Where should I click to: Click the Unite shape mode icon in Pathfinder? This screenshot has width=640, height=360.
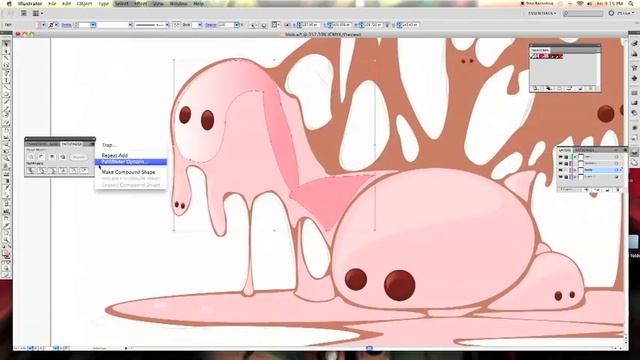[30, 157]
